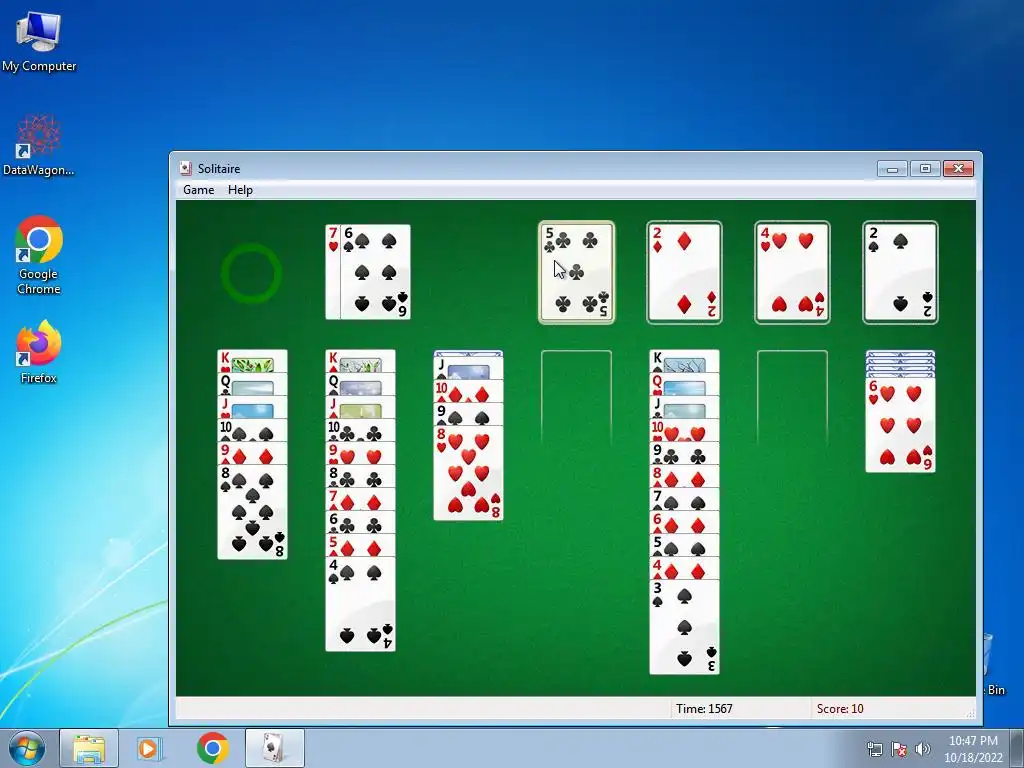Select the 6 of clubs card
The height and width of the screenshot is (768, 1024).
[x=360, y=522]
